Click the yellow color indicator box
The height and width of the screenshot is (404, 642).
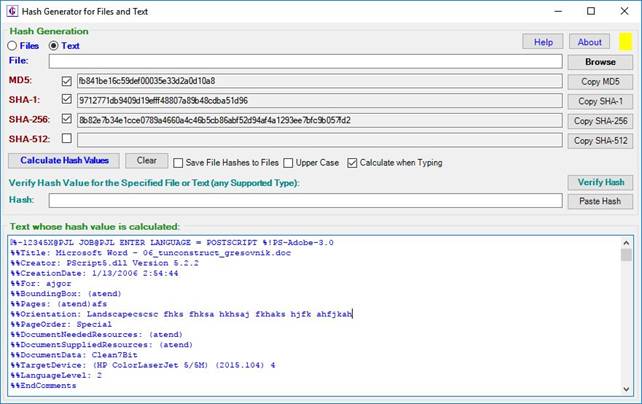[626, 41]
